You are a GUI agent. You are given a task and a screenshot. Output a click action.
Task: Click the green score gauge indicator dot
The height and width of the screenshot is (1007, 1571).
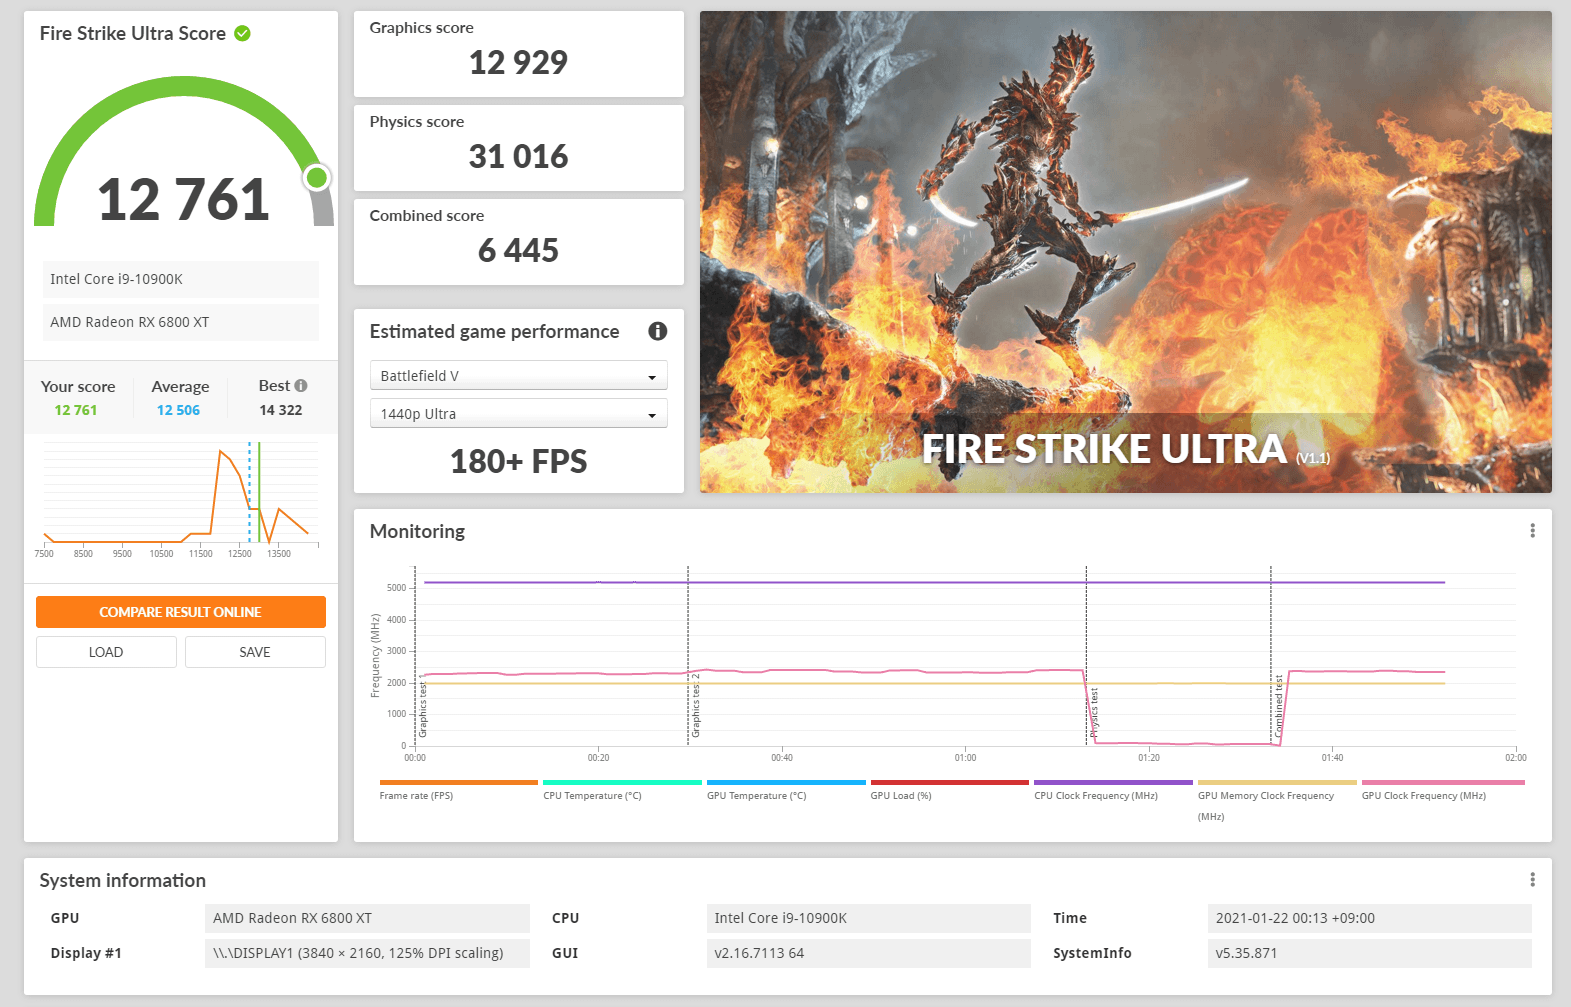point(317,178)
